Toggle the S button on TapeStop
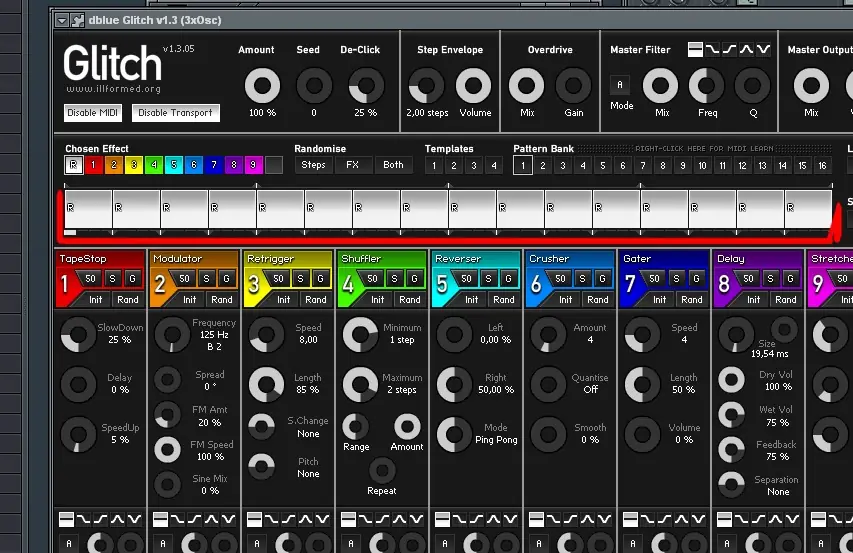This screenshot has height=553, width=853. 112,278
